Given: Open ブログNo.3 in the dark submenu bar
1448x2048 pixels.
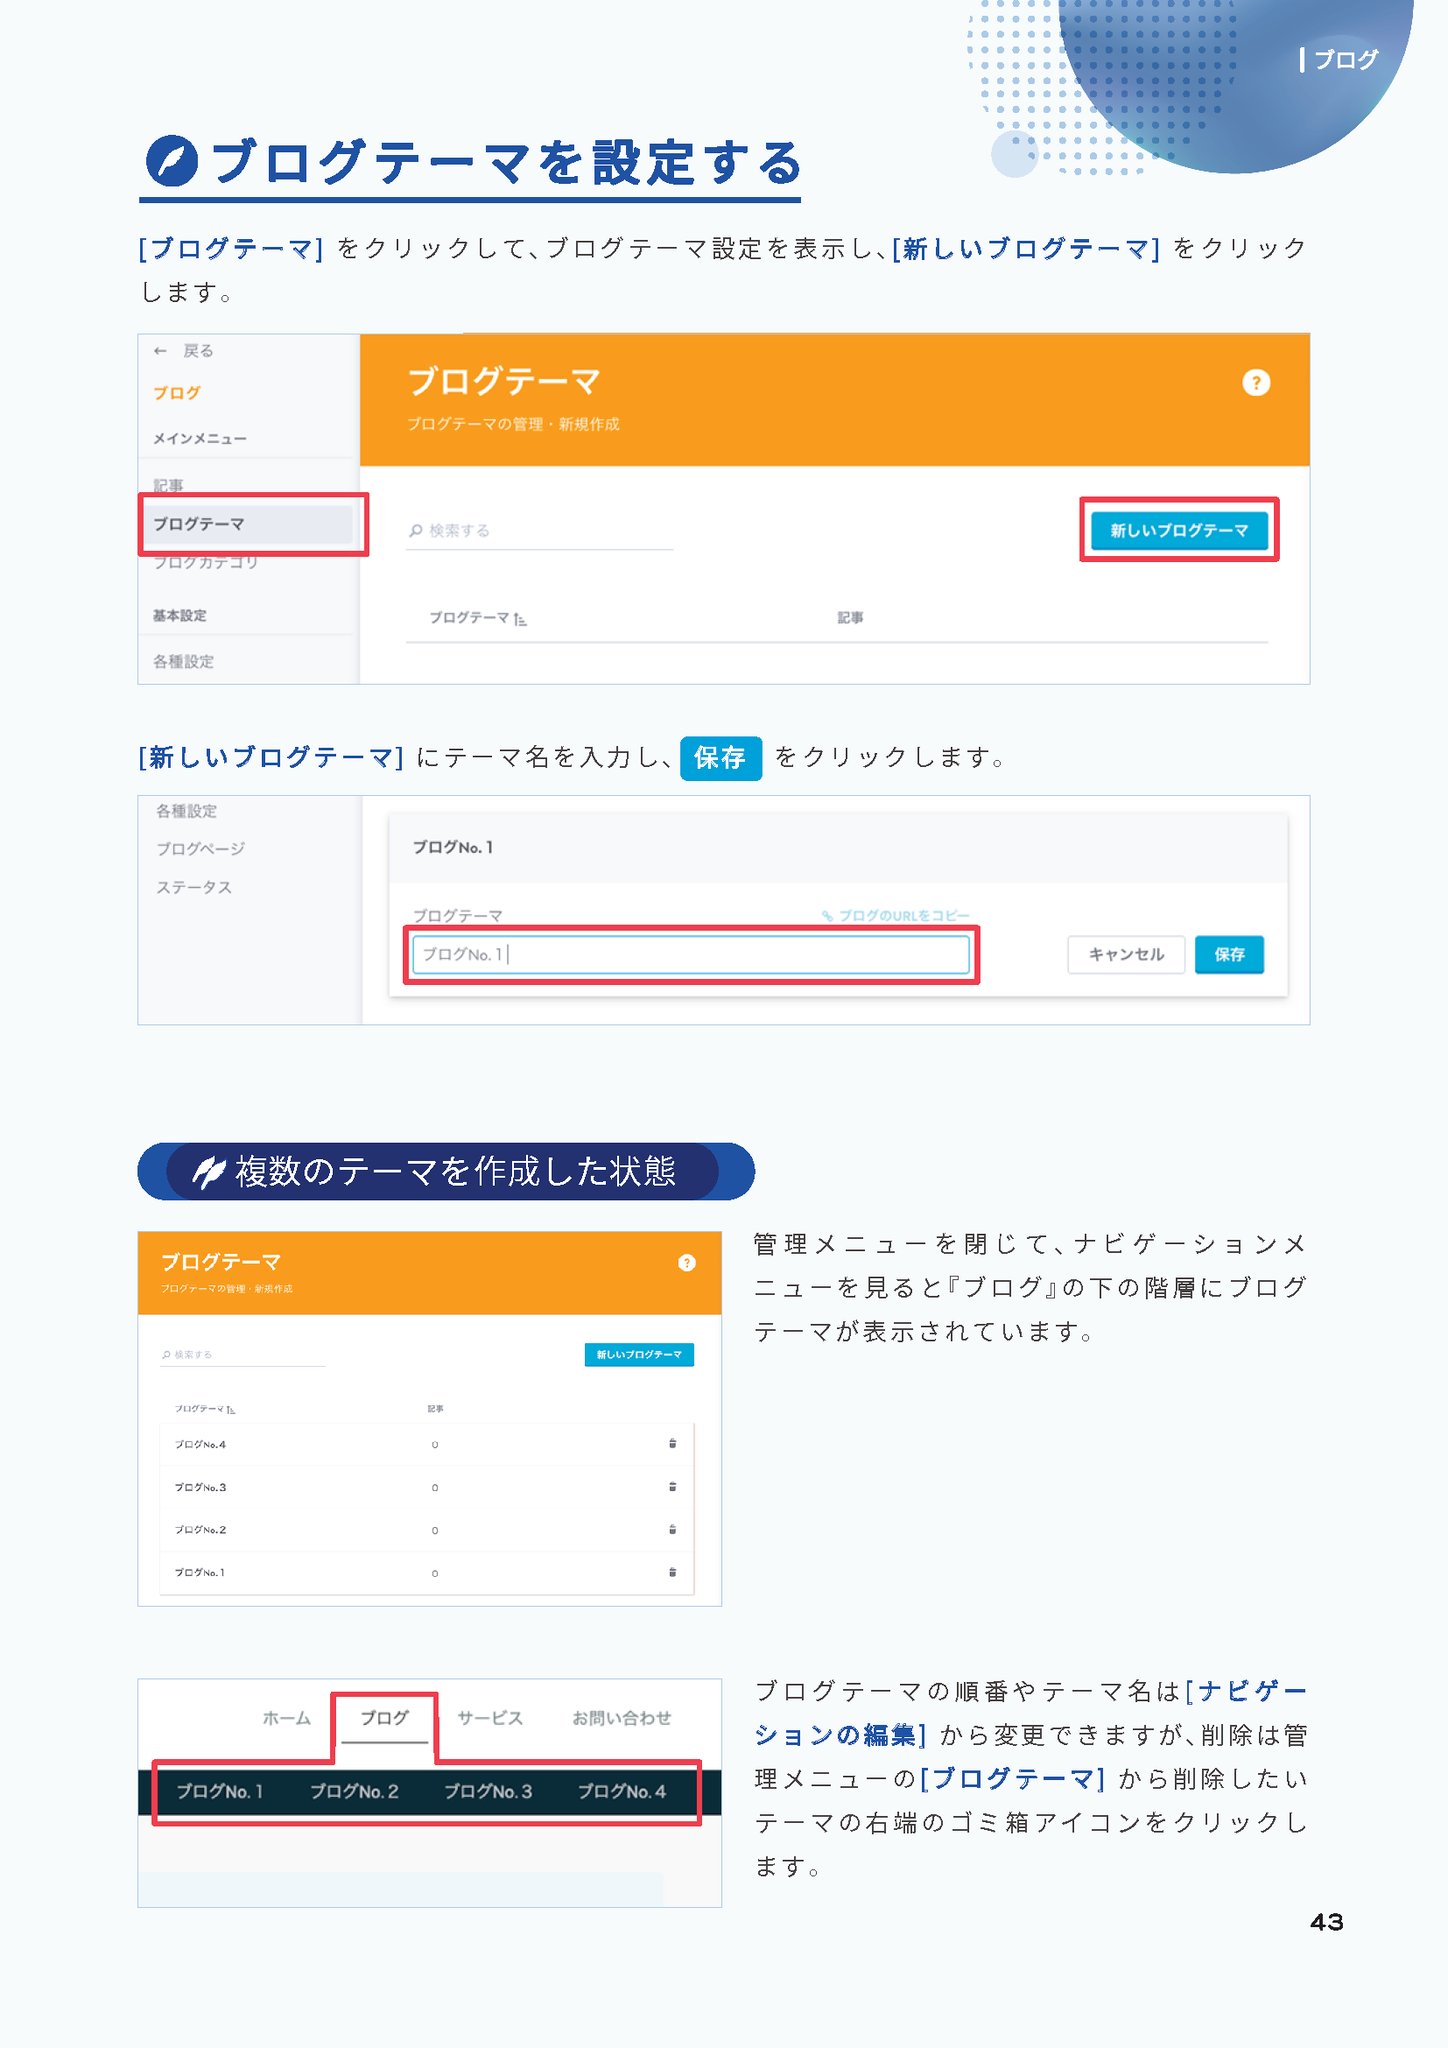Looking at the screenshot, I should [x=488, y=1791].
